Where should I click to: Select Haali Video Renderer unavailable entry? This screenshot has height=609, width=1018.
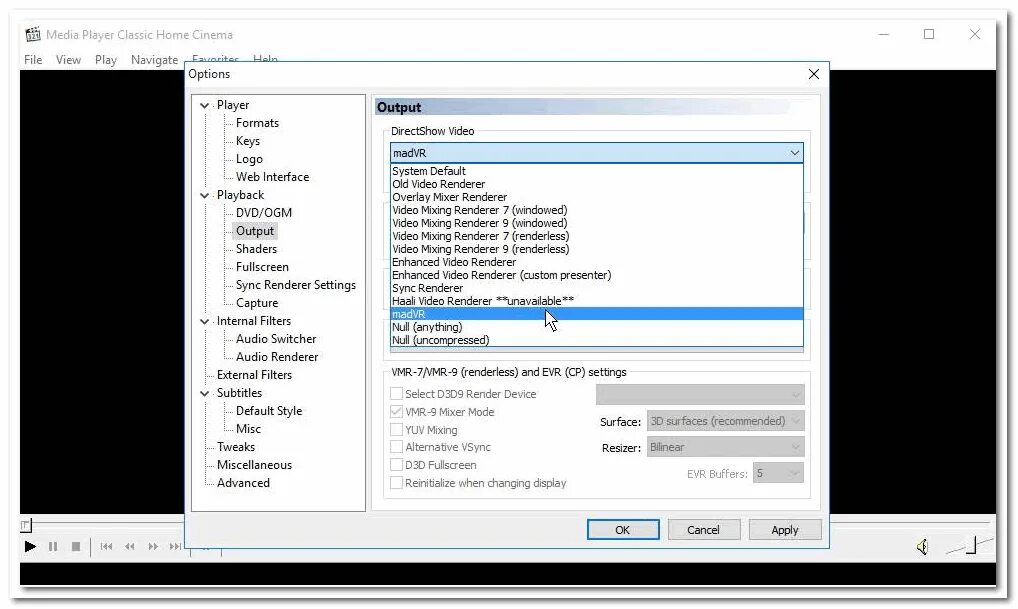[597, 301]
